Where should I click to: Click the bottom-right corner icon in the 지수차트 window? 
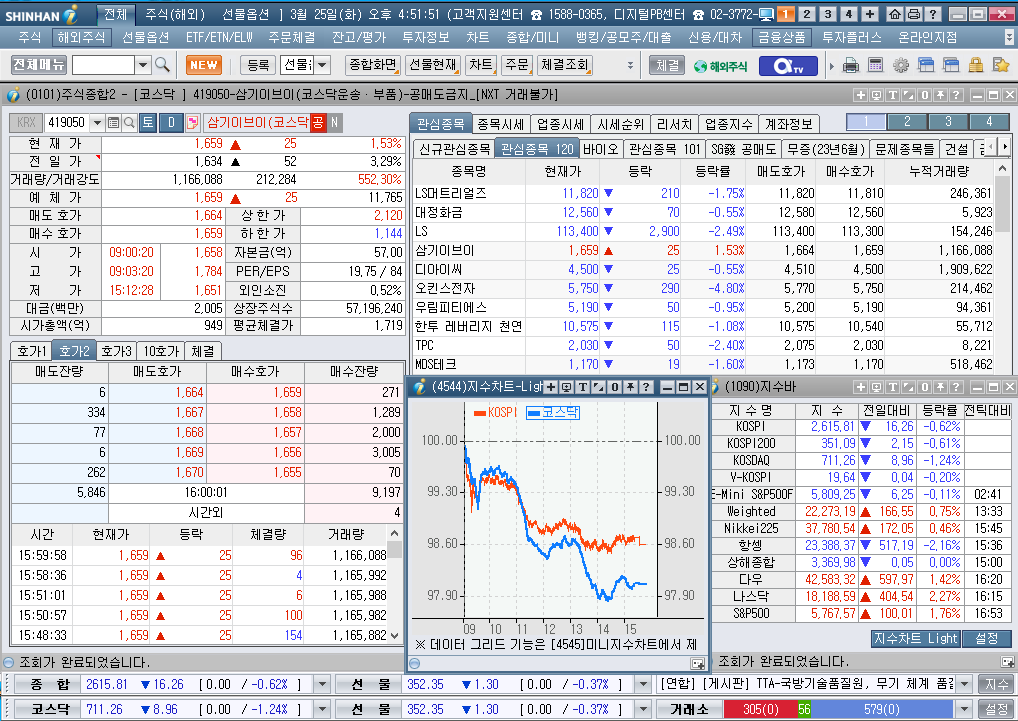coord(698,663)
